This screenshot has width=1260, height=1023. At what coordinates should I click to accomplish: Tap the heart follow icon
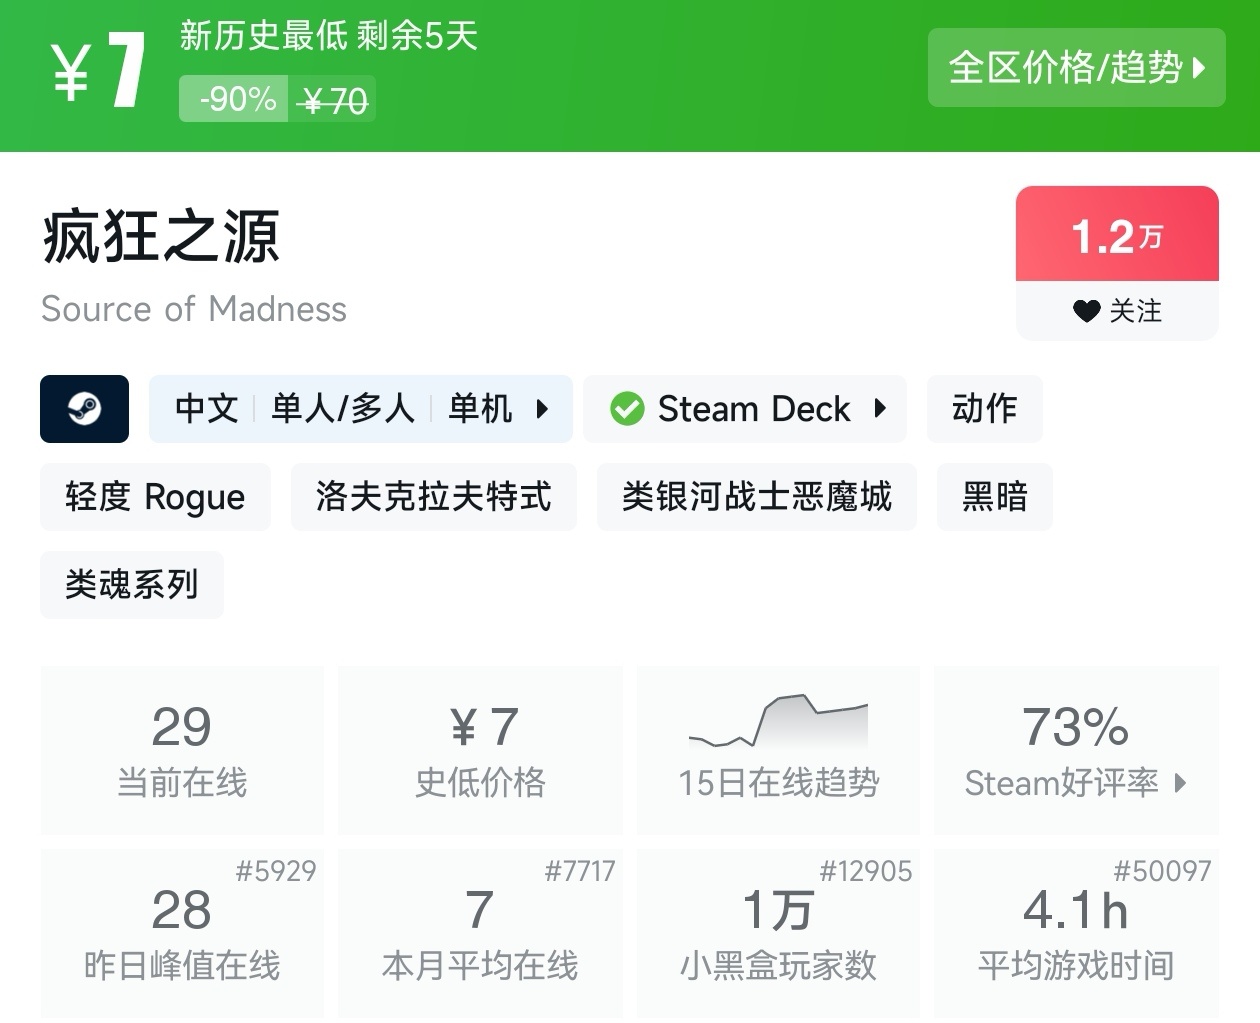pyautogui.click(x=1086, y=311)
